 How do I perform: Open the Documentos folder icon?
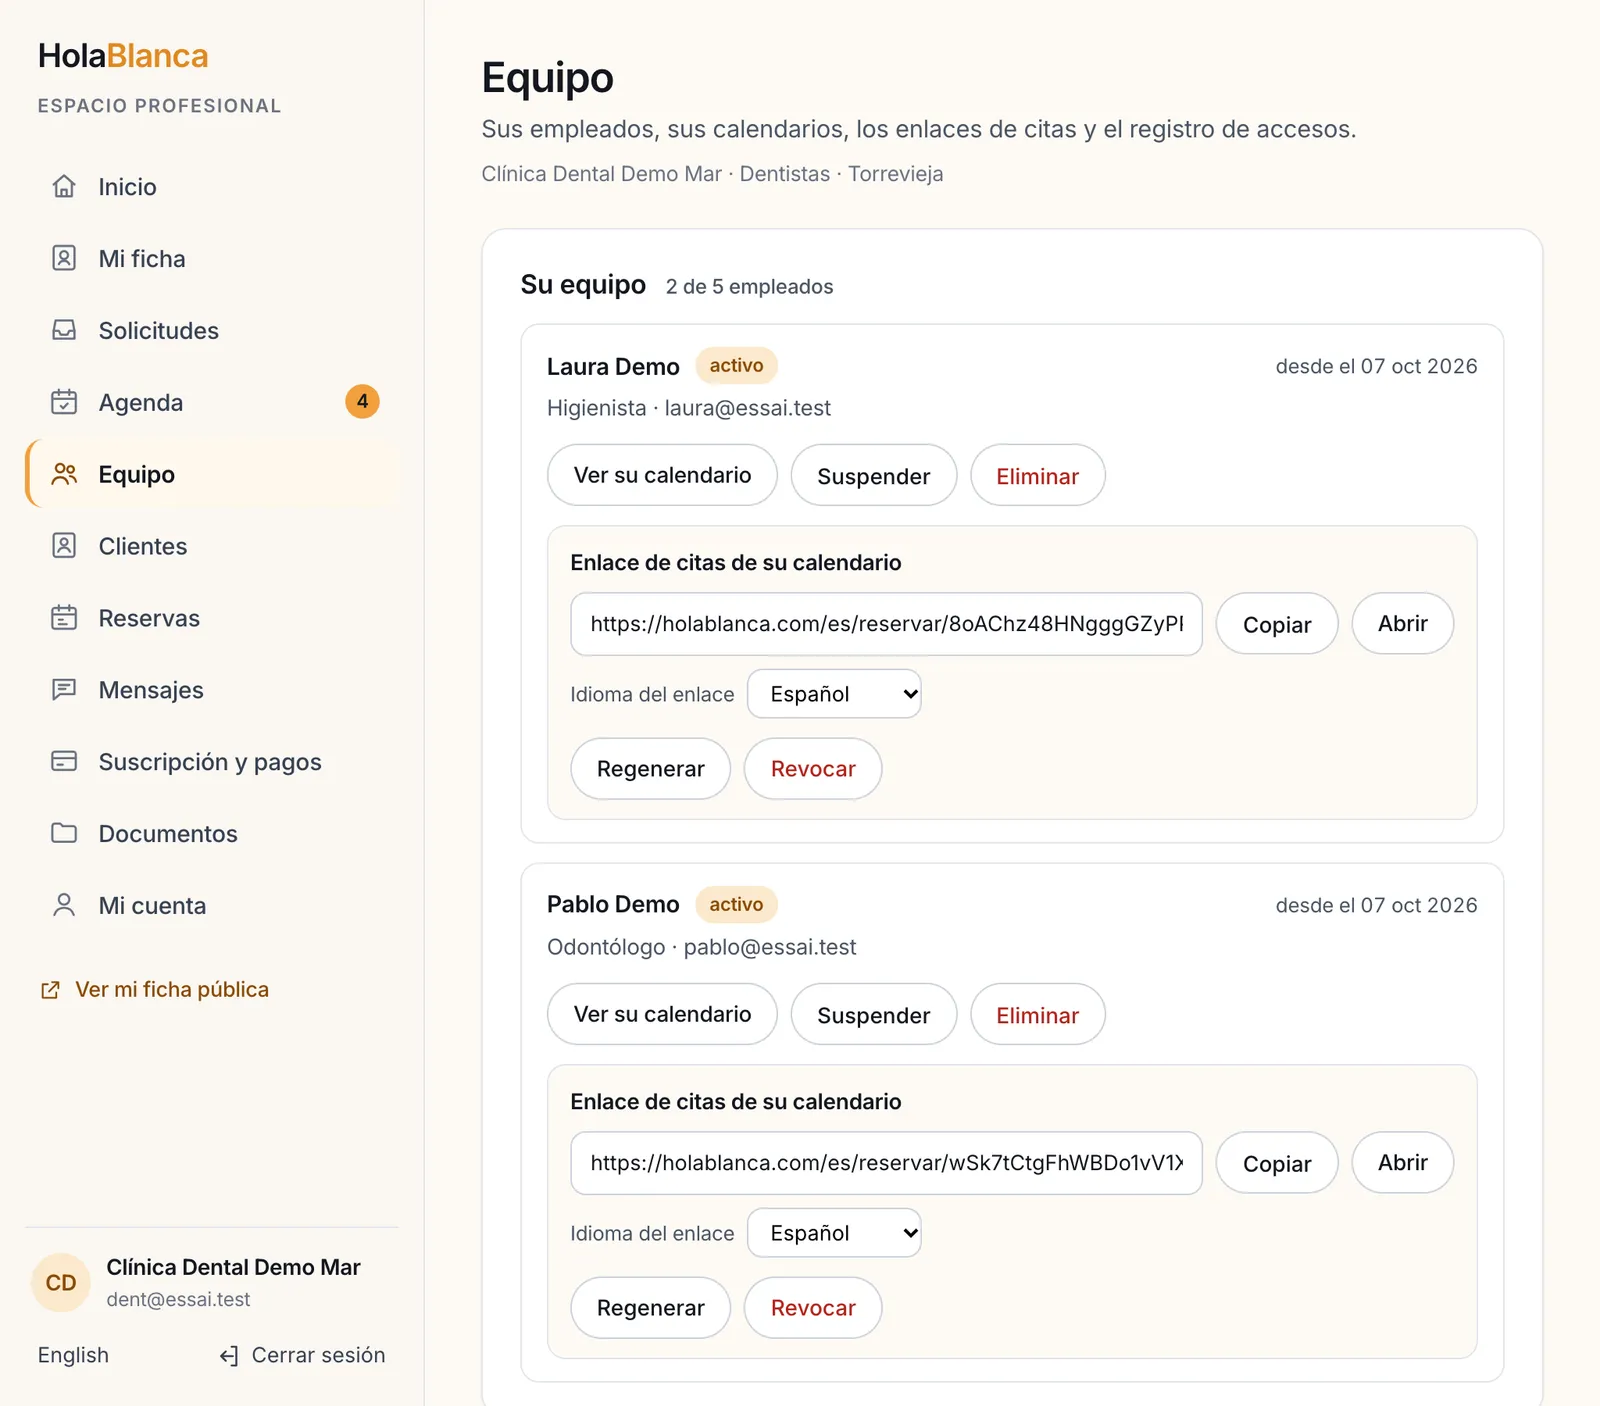click(64, 833)
